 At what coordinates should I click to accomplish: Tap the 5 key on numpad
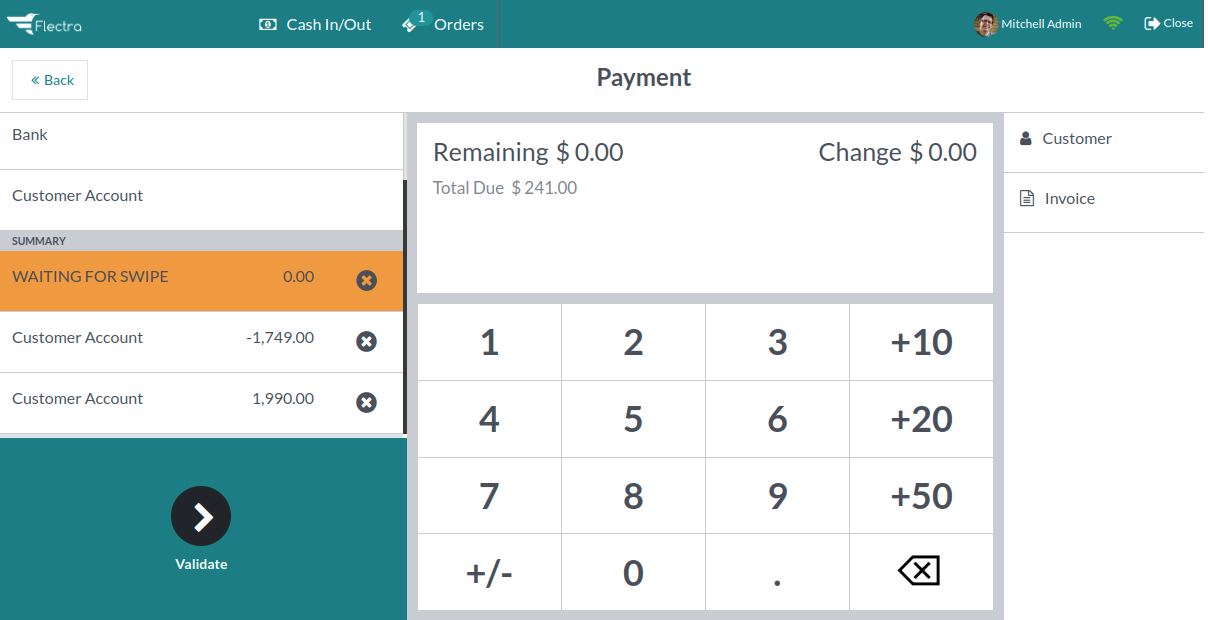[x=633, y=419]
